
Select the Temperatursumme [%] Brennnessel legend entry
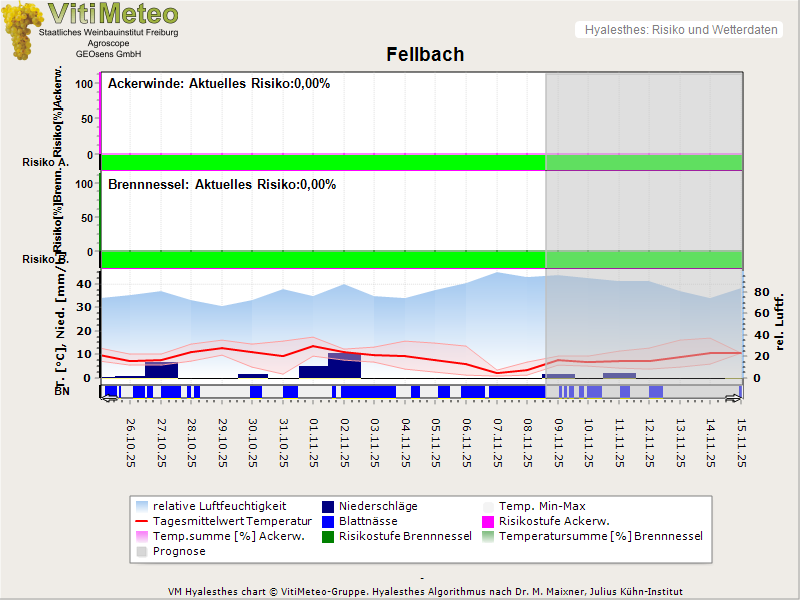(600, 536)
